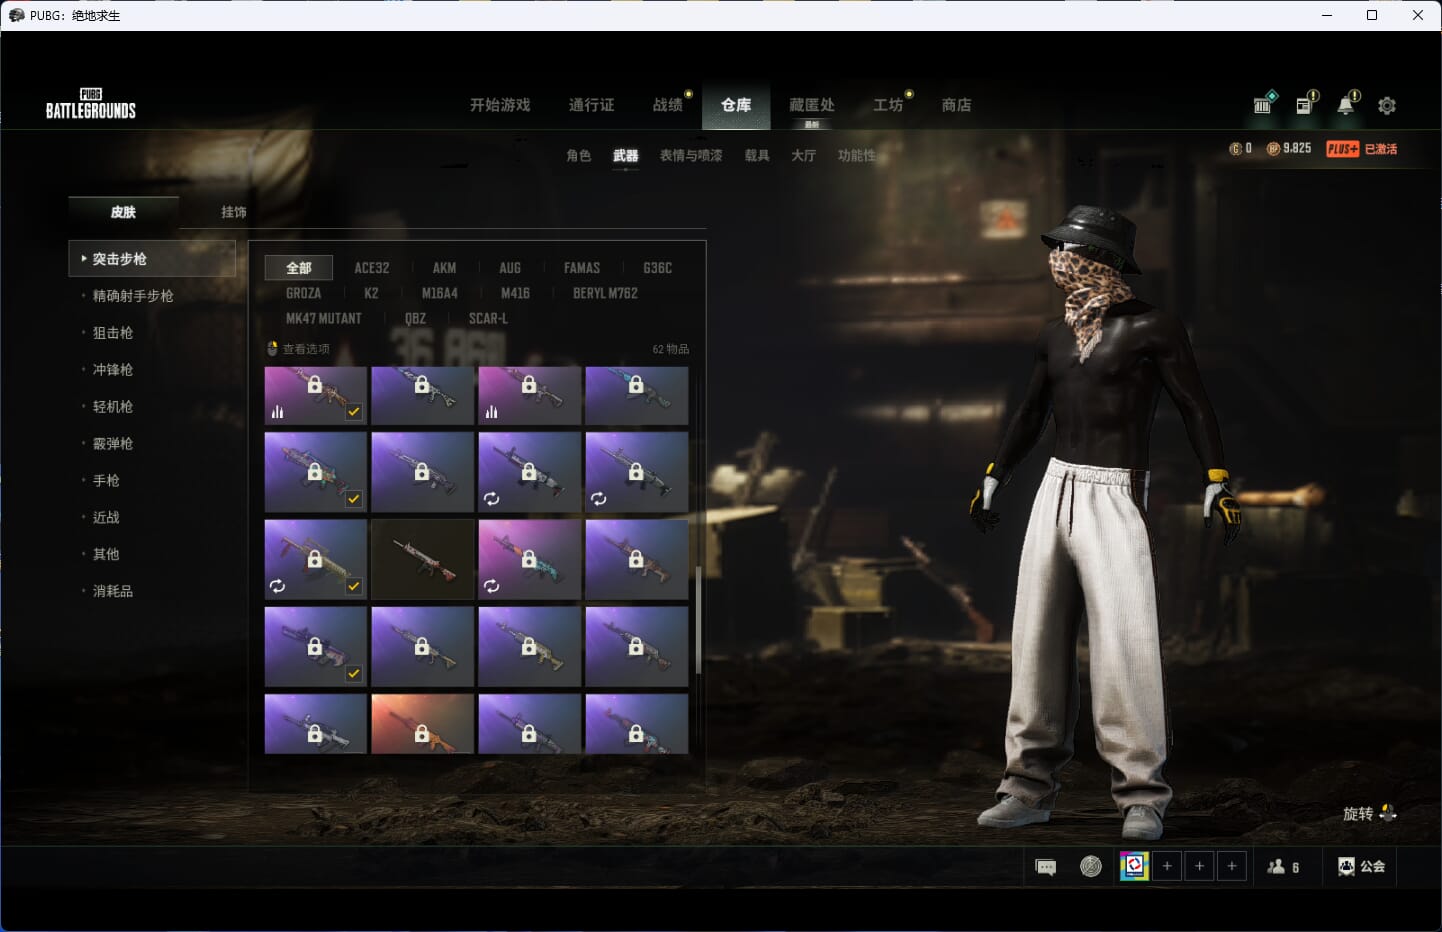Open the 通行证 main tab
This screenshot has height=932, width=1442.
(x=592, y=105)
